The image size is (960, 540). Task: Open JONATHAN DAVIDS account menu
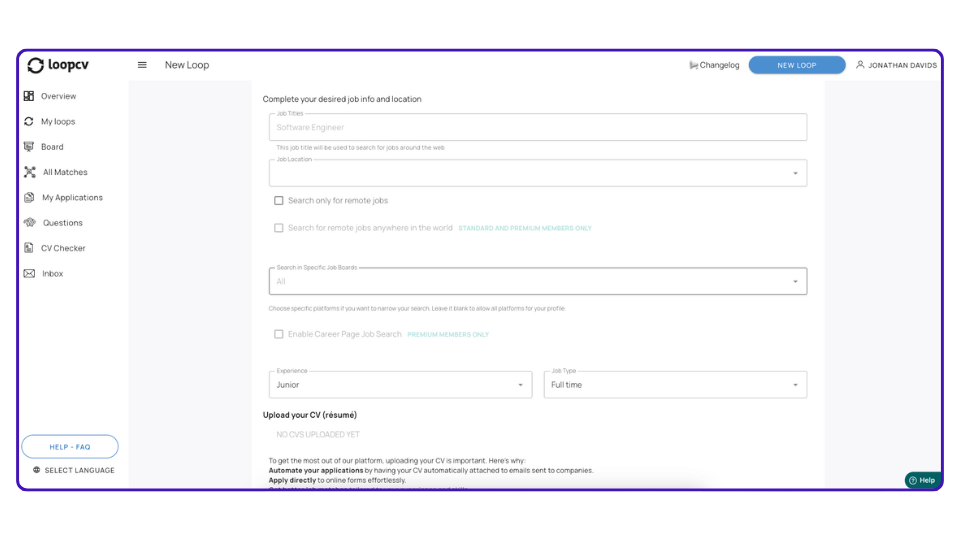pyautogui.click(x=896, y=65)
